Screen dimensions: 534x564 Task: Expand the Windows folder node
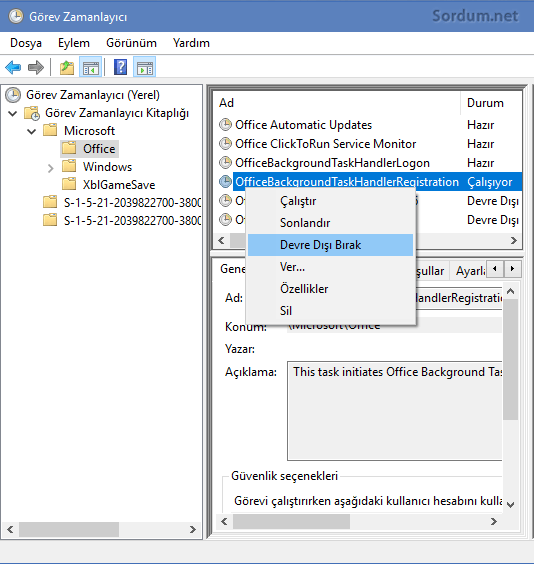coord(50,168)
